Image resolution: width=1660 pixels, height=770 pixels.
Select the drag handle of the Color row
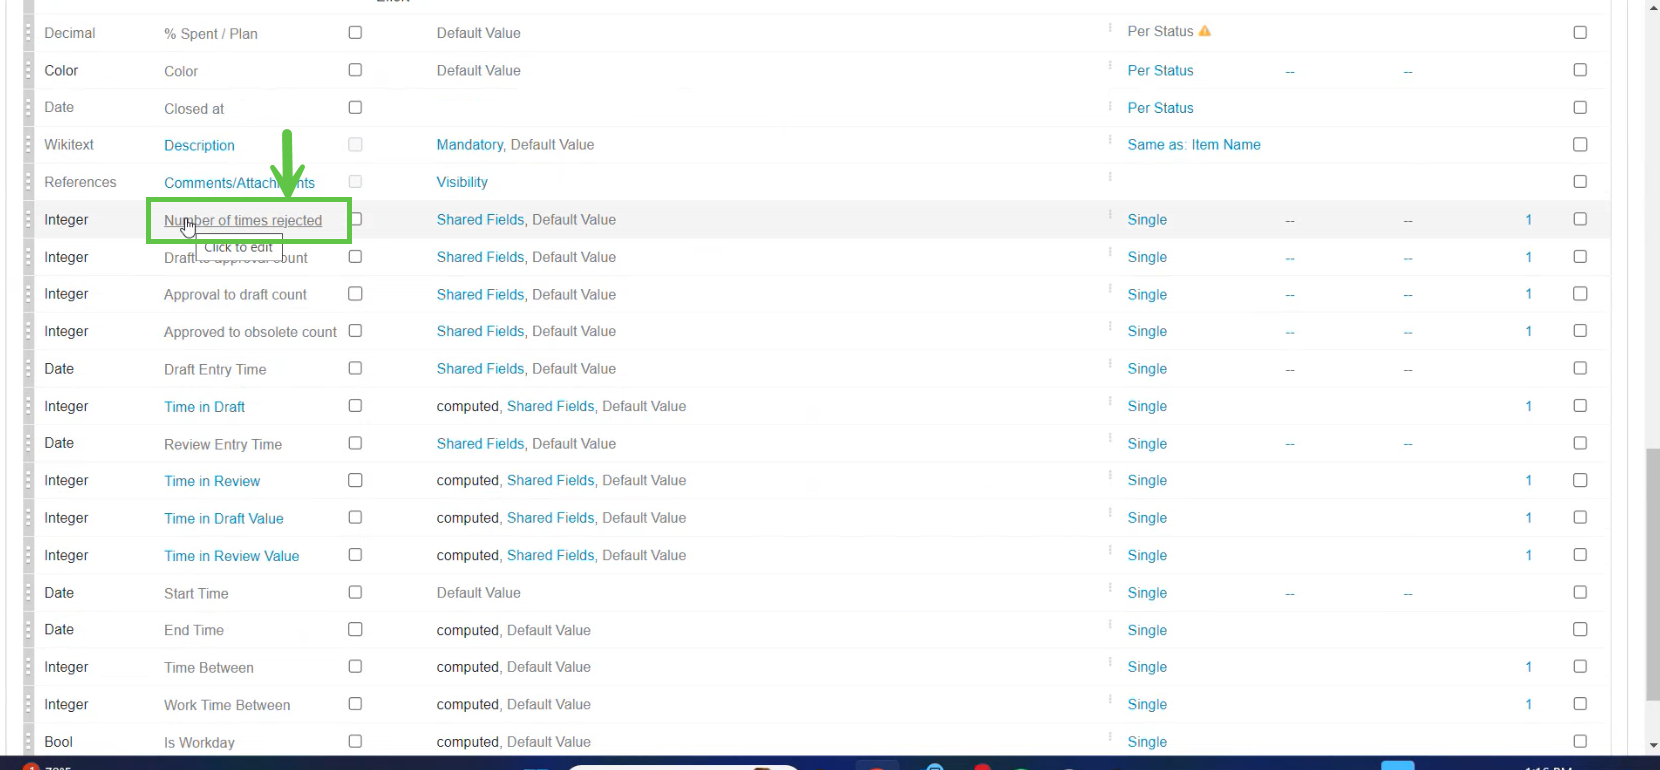28,71
